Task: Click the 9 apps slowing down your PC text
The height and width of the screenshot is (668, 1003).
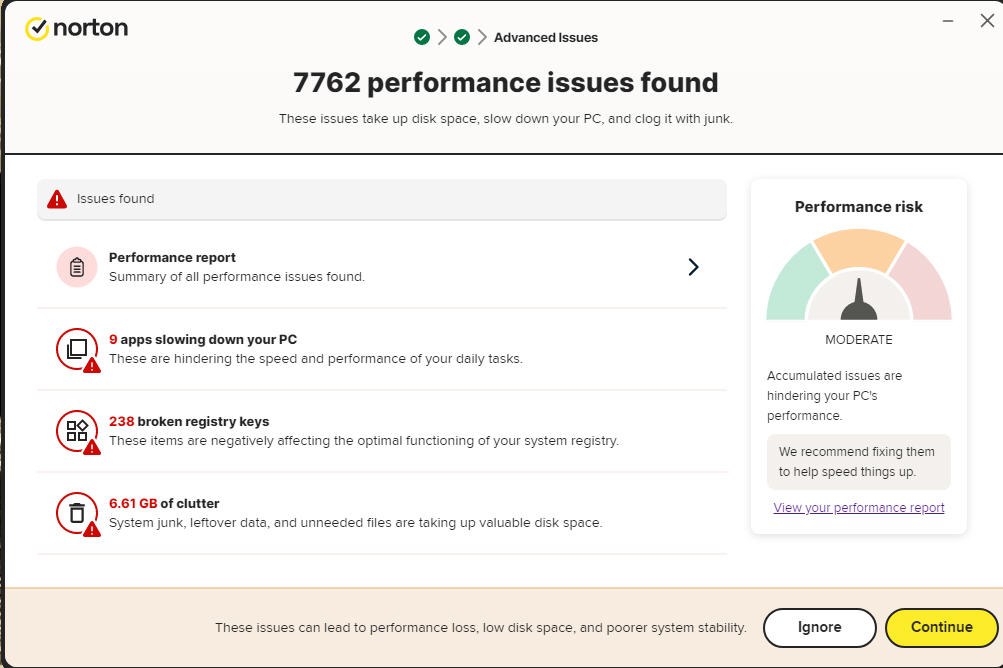Action: click(x=203, y=339)
